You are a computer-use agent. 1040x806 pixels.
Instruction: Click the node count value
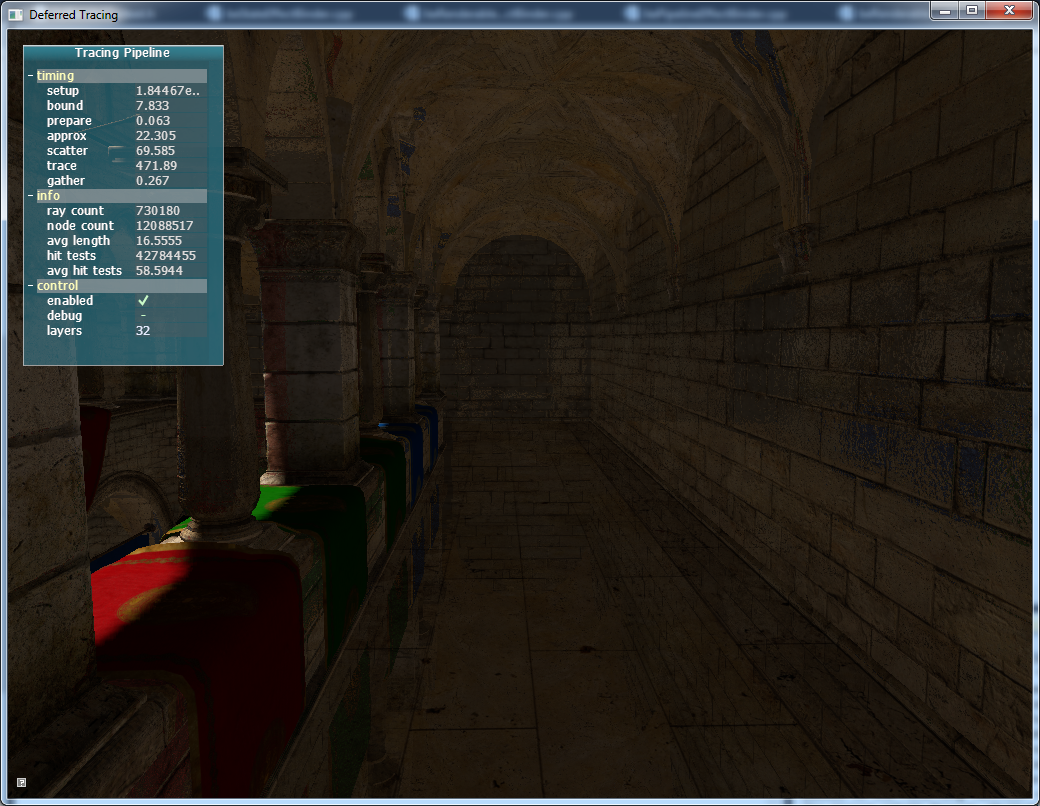(164, 226)
